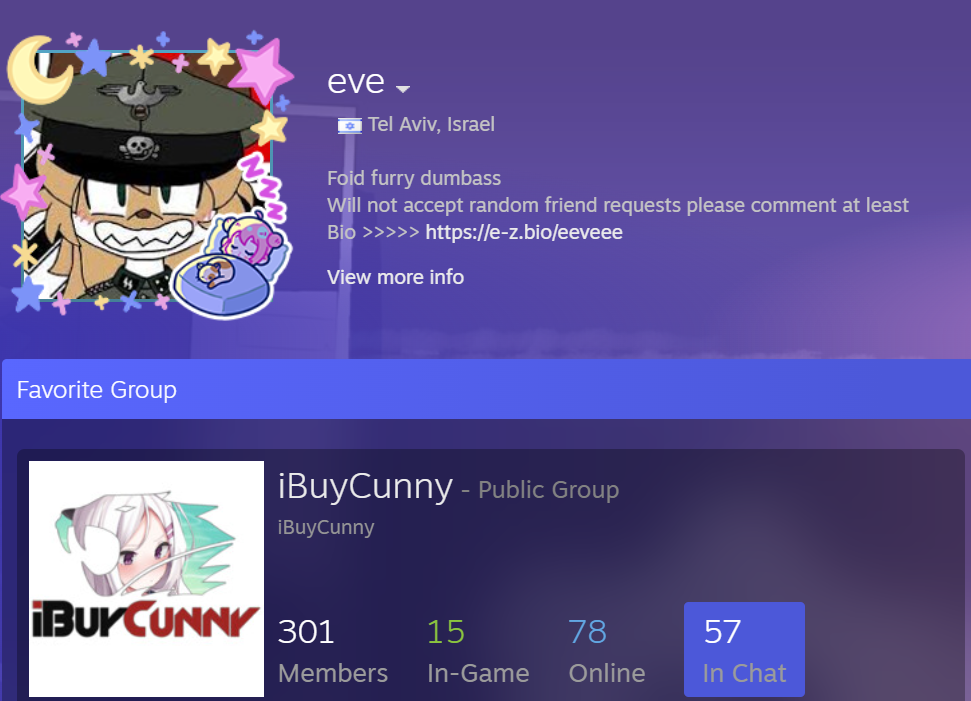Viewport: 971px width, 701px height.
Task: Expand the dropdown arrow beside eve
Action: (403, 89)
